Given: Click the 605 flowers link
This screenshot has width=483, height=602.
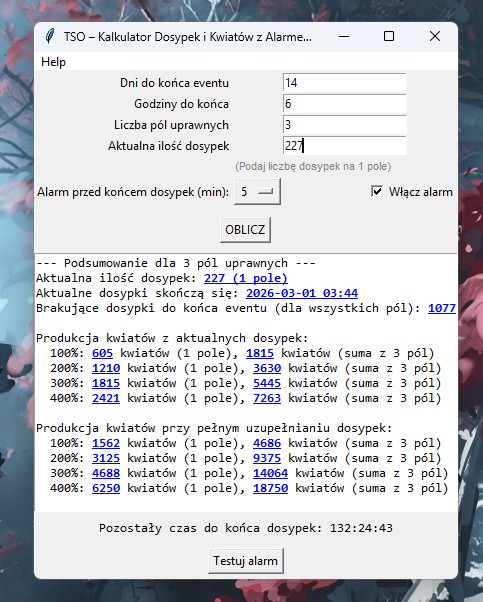Looking at the screenshot, I should 103,353.
